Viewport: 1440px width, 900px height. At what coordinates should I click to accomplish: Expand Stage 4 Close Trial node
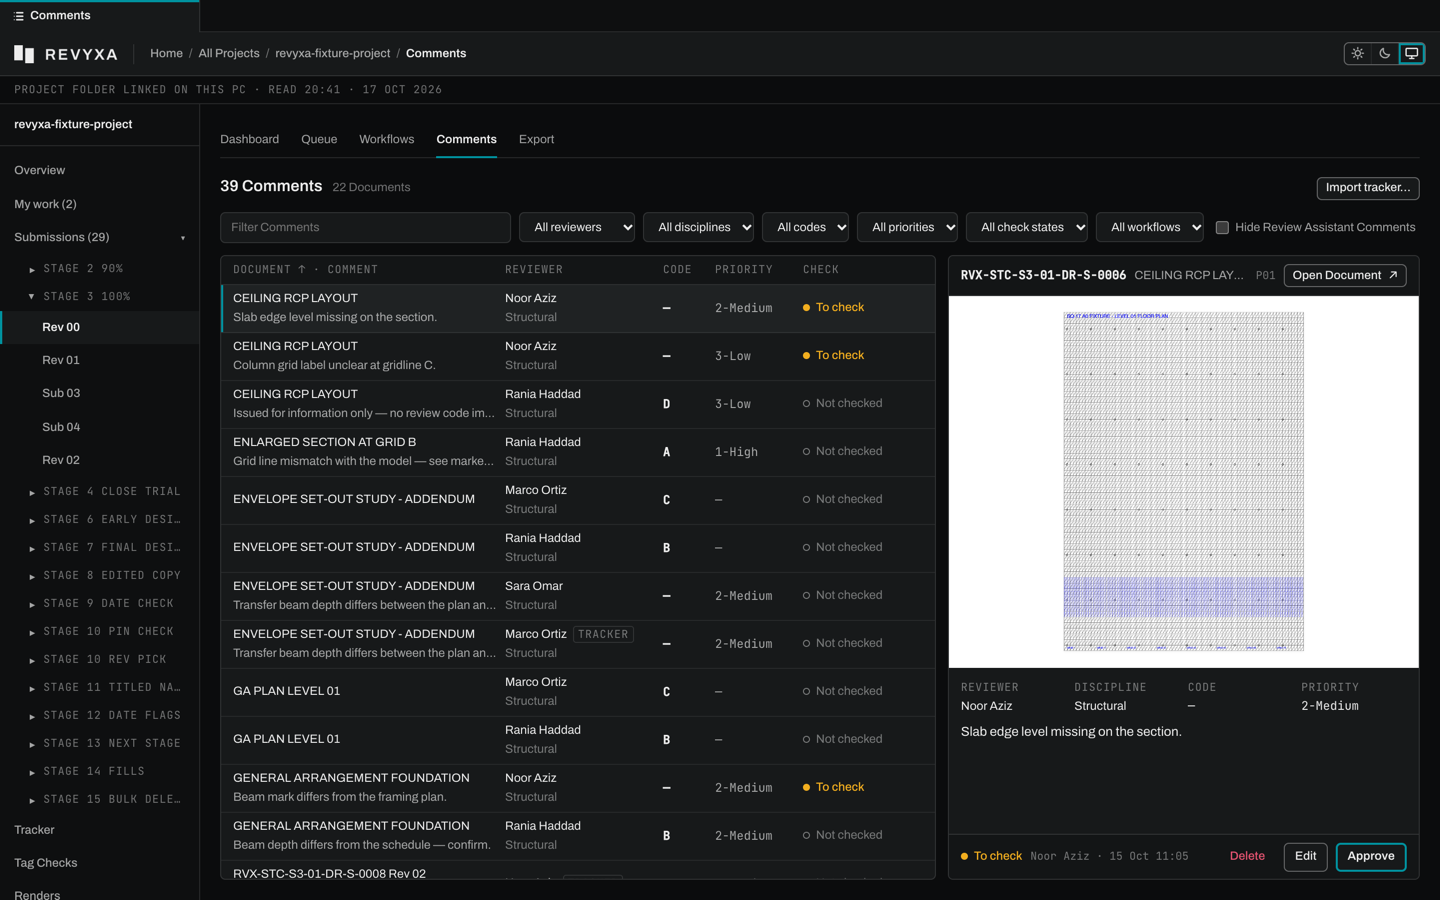(x=32, y=492)
